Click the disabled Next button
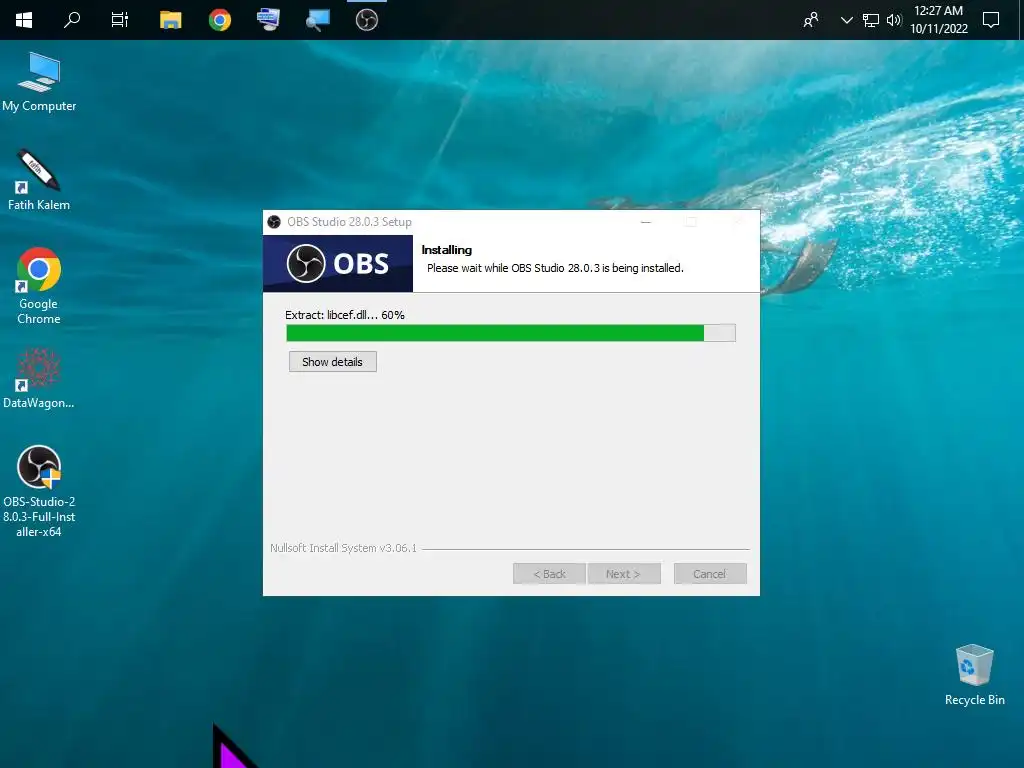1024x768 pixels. point(624,574)
